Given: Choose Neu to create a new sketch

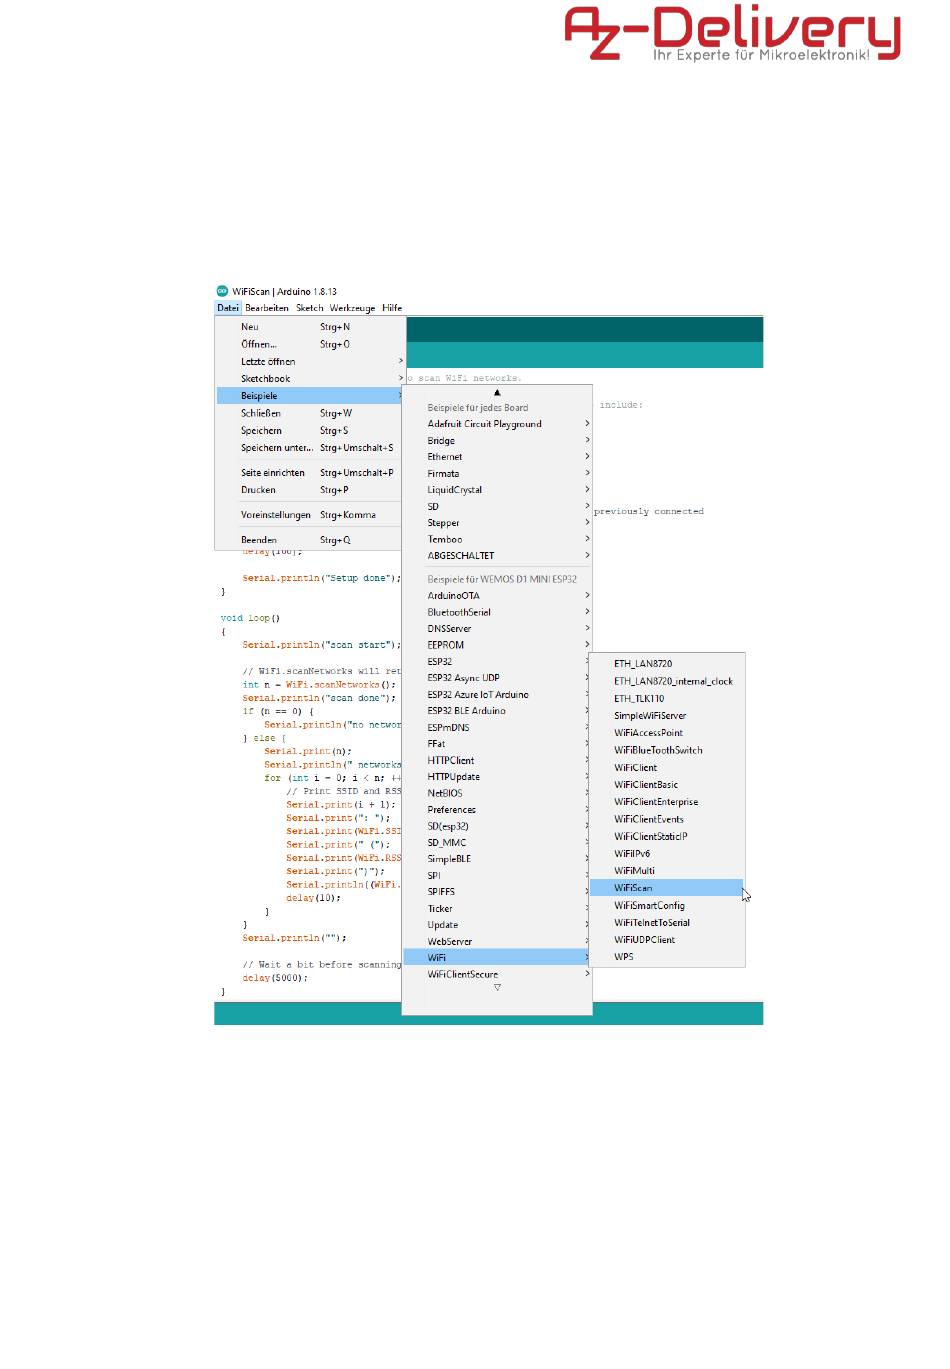Looking at the screenshot, I should coord(310,327).
